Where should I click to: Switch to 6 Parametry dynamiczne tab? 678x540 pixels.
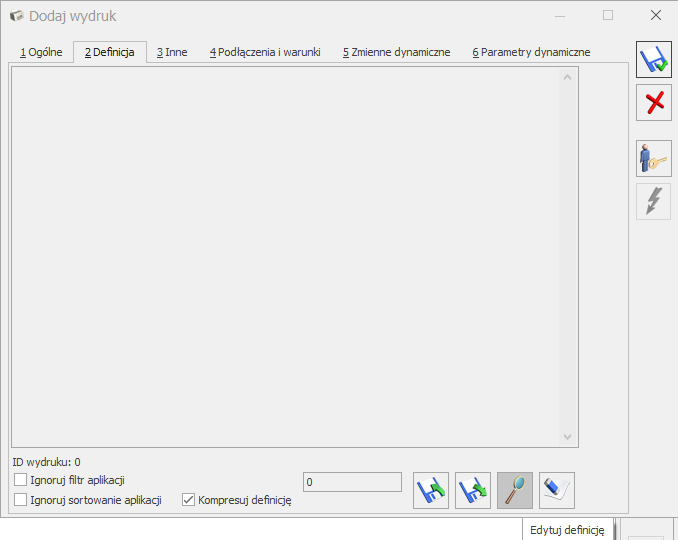[x=531, y=52]
